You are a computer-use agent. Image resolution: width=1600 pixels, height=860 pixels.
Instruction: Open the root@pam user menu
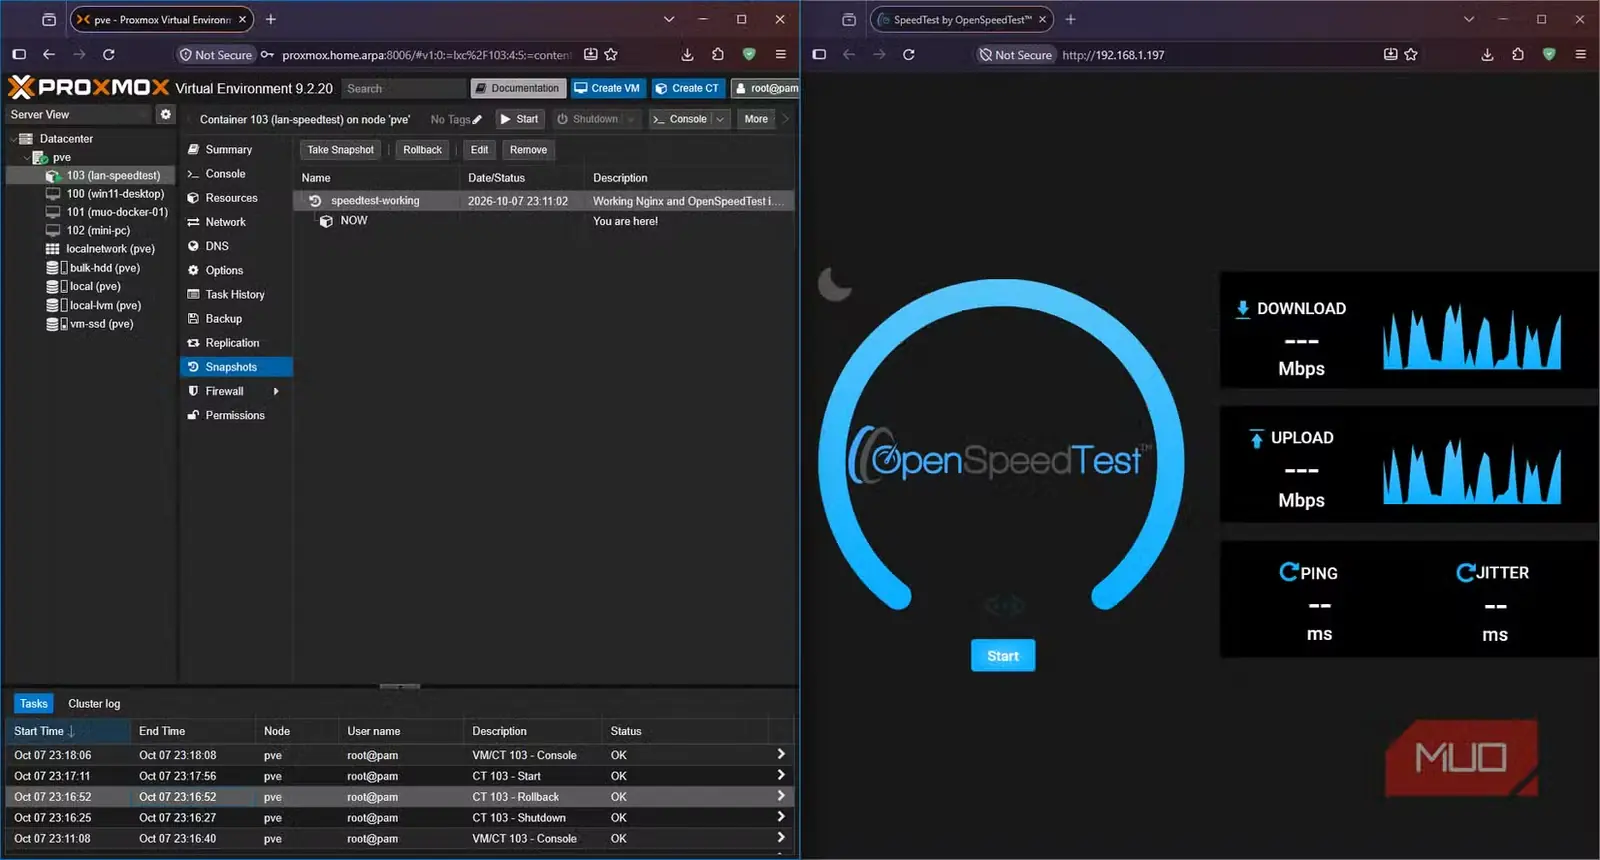pos(766,89)
